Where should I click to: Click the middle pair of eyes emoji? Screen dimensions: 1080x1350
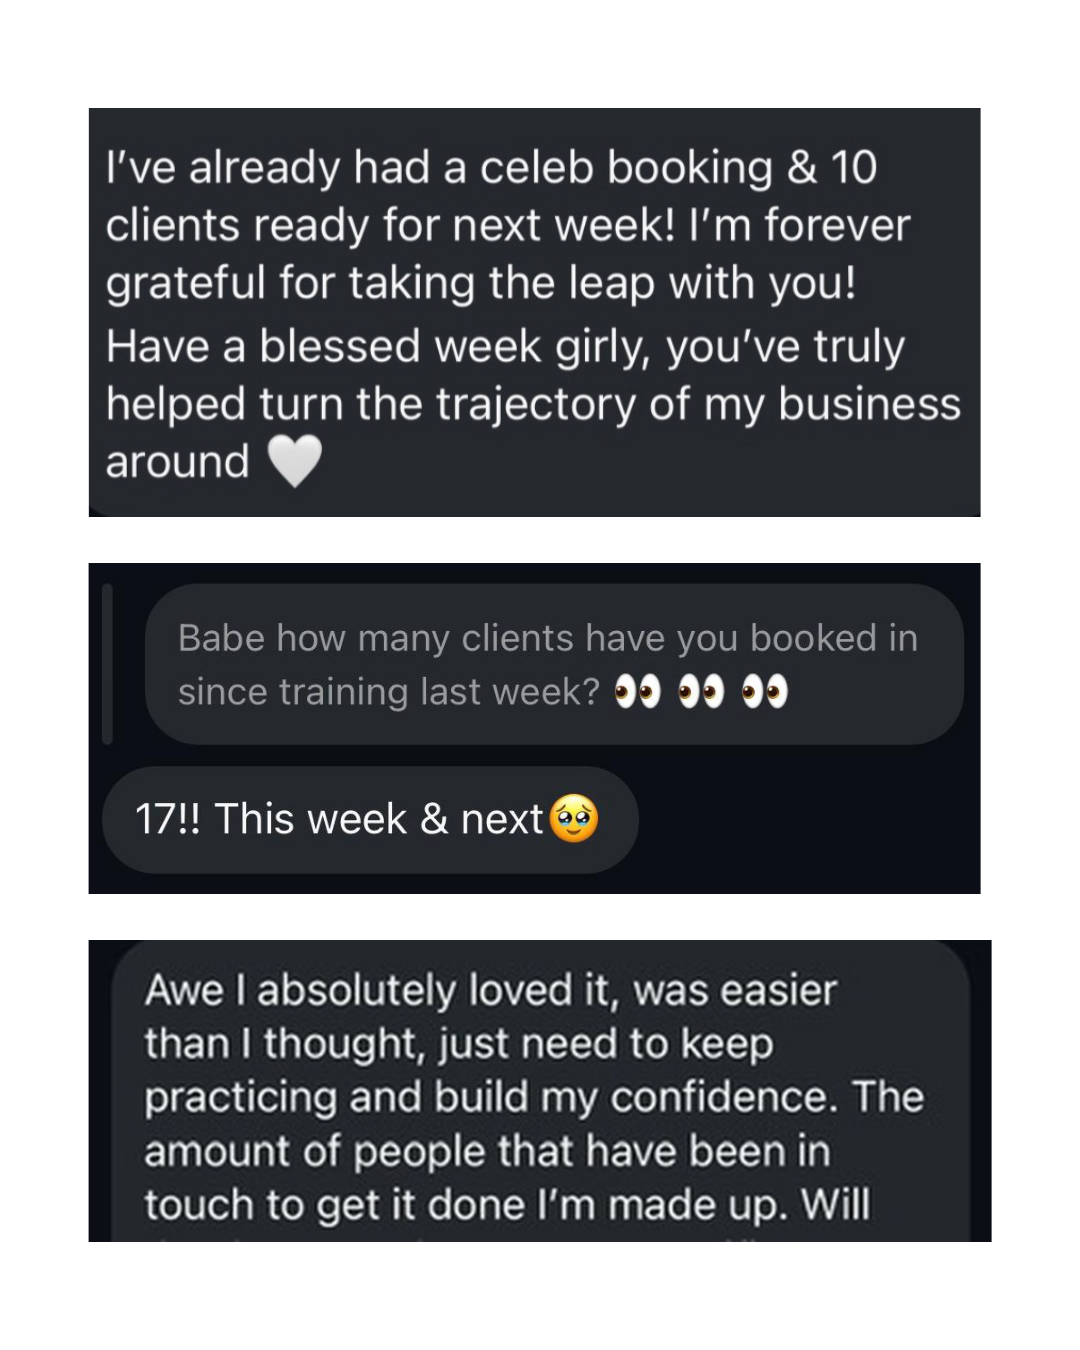tap(701, 692)
